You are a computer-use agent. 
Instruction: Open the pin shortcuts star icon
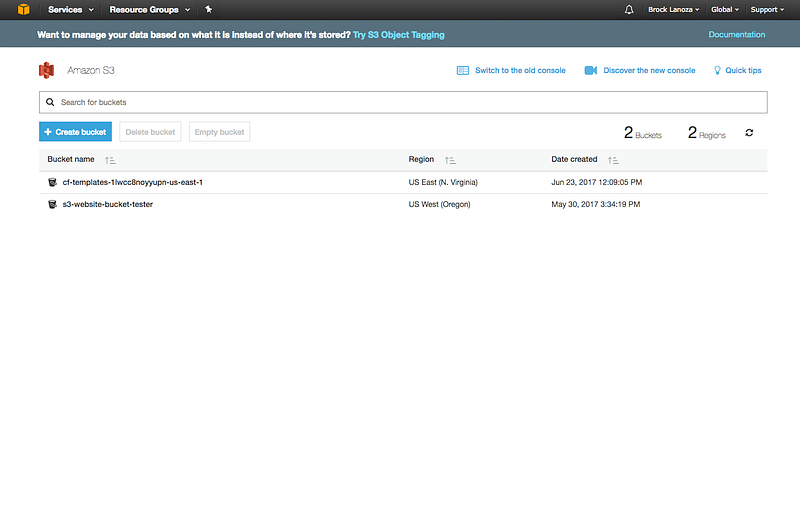click(208, 9)
